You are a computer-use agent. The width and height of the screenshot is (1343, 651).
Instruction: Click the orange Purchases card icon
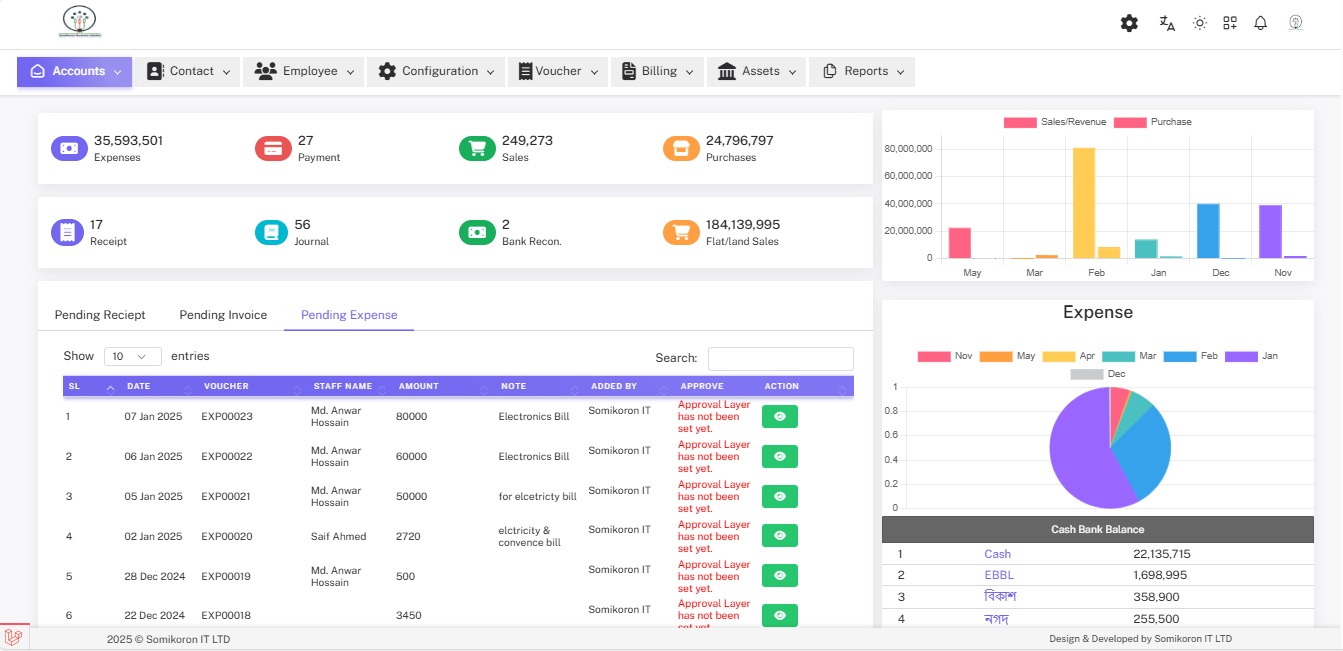click(681, 148)
